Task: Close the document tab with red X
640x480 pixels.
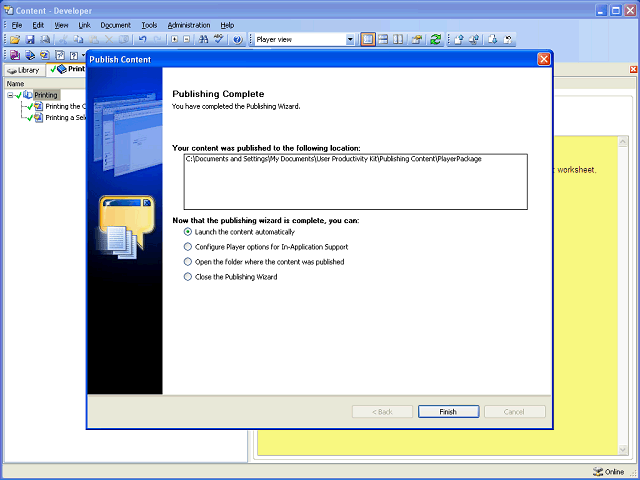Action: pos(633,69)
